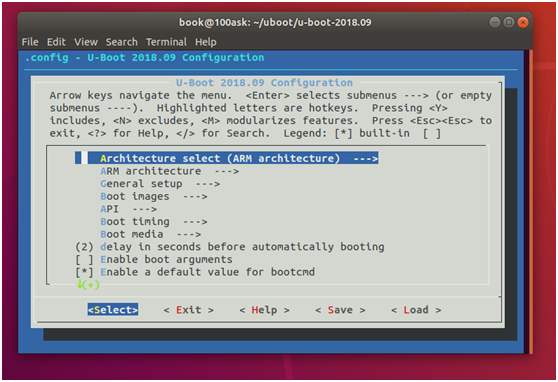Screen dimensions: 558x382
Task: Expand the ARM architecture submenu
Action: click(169, 171)
